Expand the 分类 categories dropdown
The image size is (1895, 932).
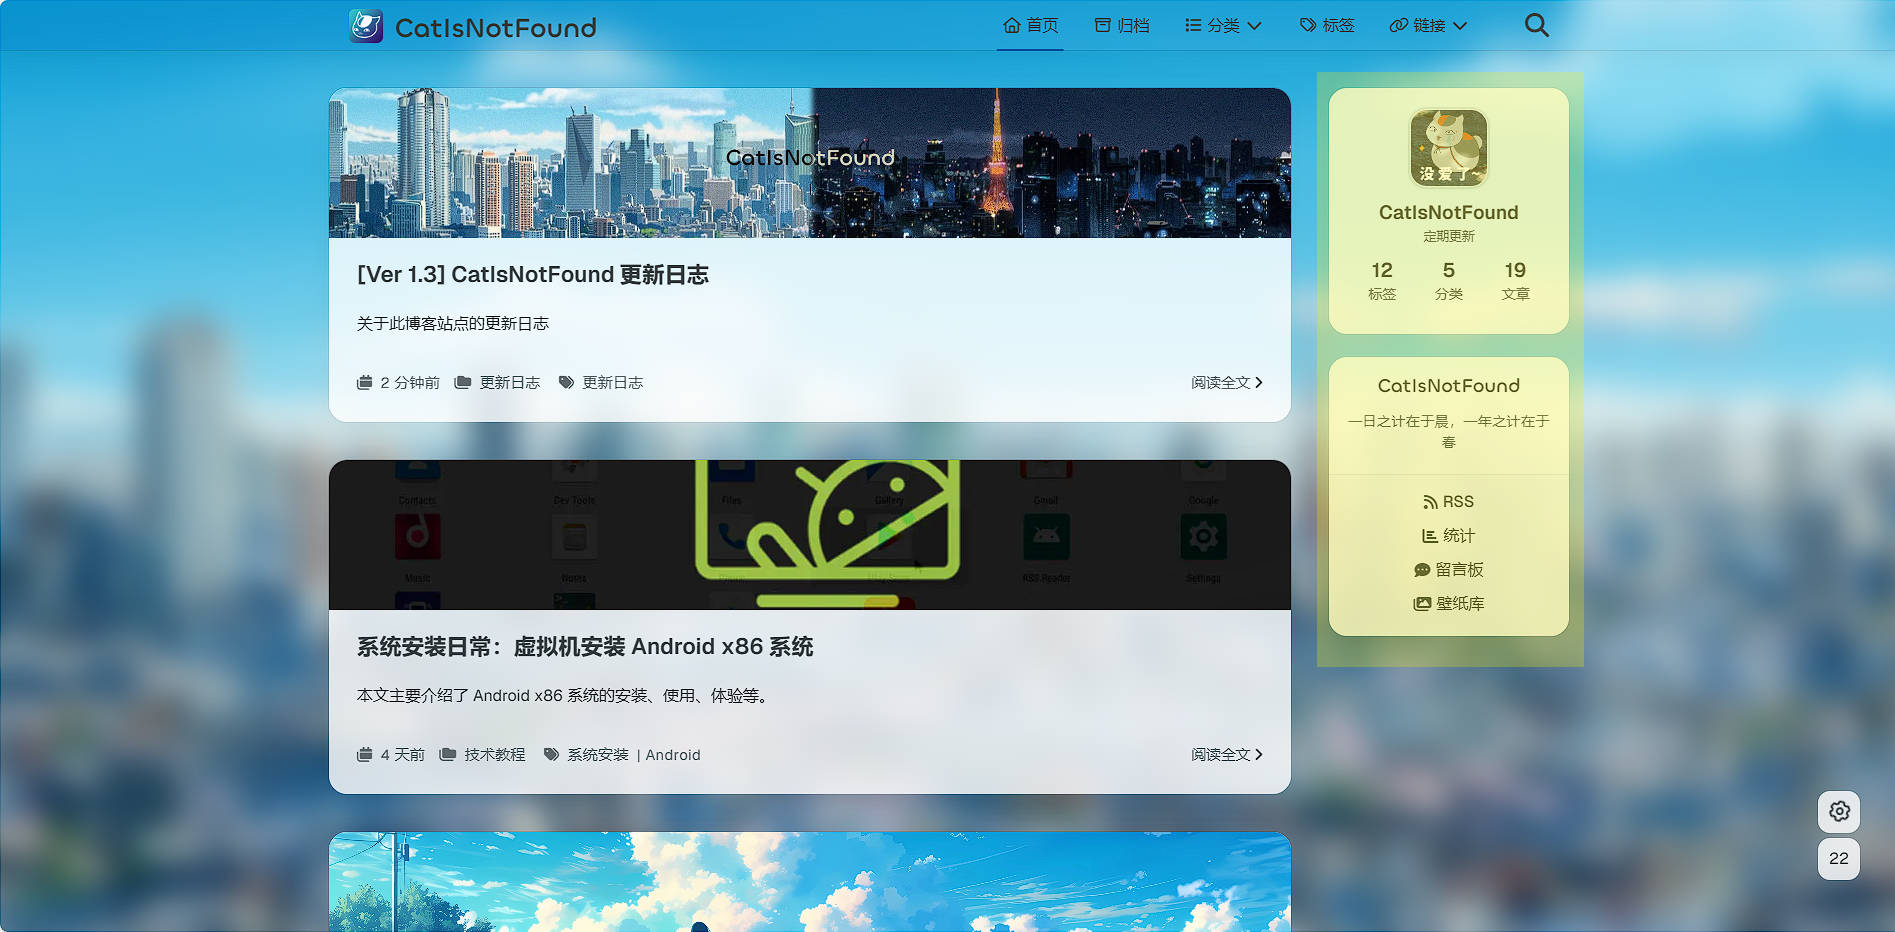pos(1223,25)
